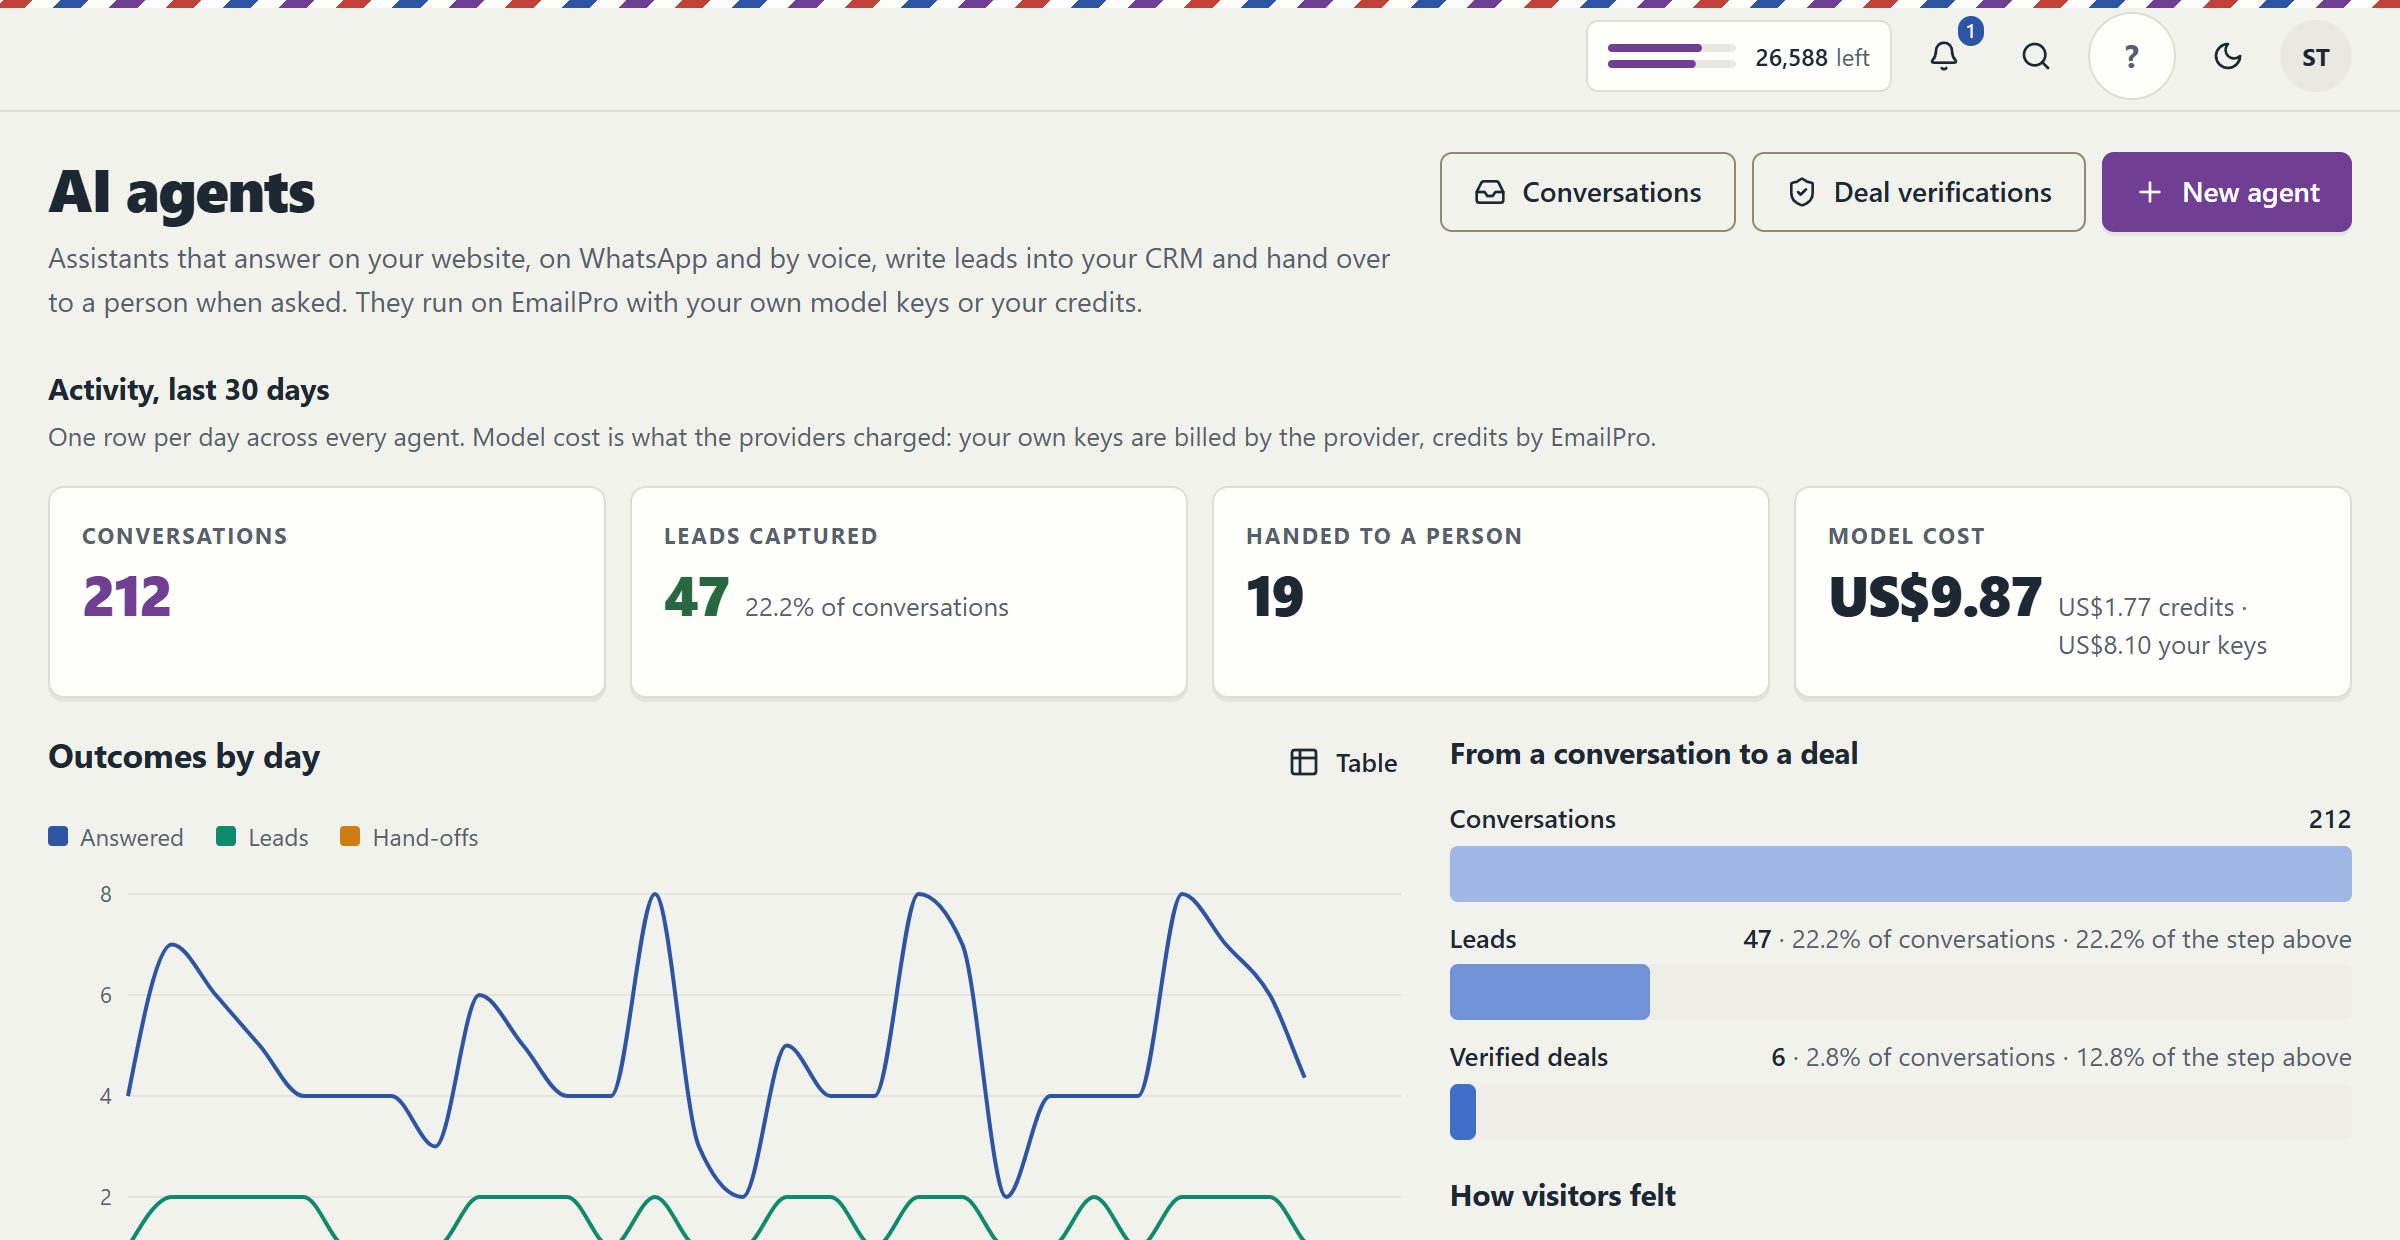Click the plus icon in New agent
Viewport: 2400px width, 1240px height.
tap(2149, 192)
